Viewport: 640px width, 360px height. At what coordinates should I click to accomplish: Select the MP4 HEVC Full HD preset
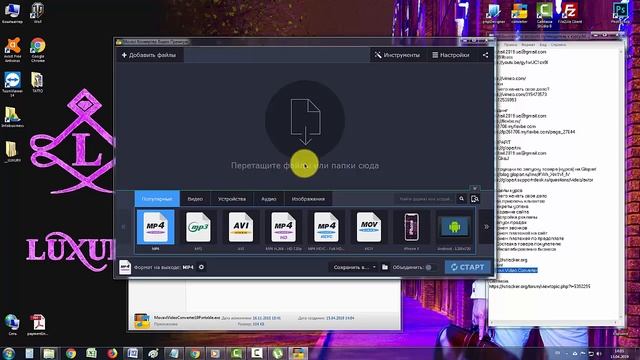[326, 230]
